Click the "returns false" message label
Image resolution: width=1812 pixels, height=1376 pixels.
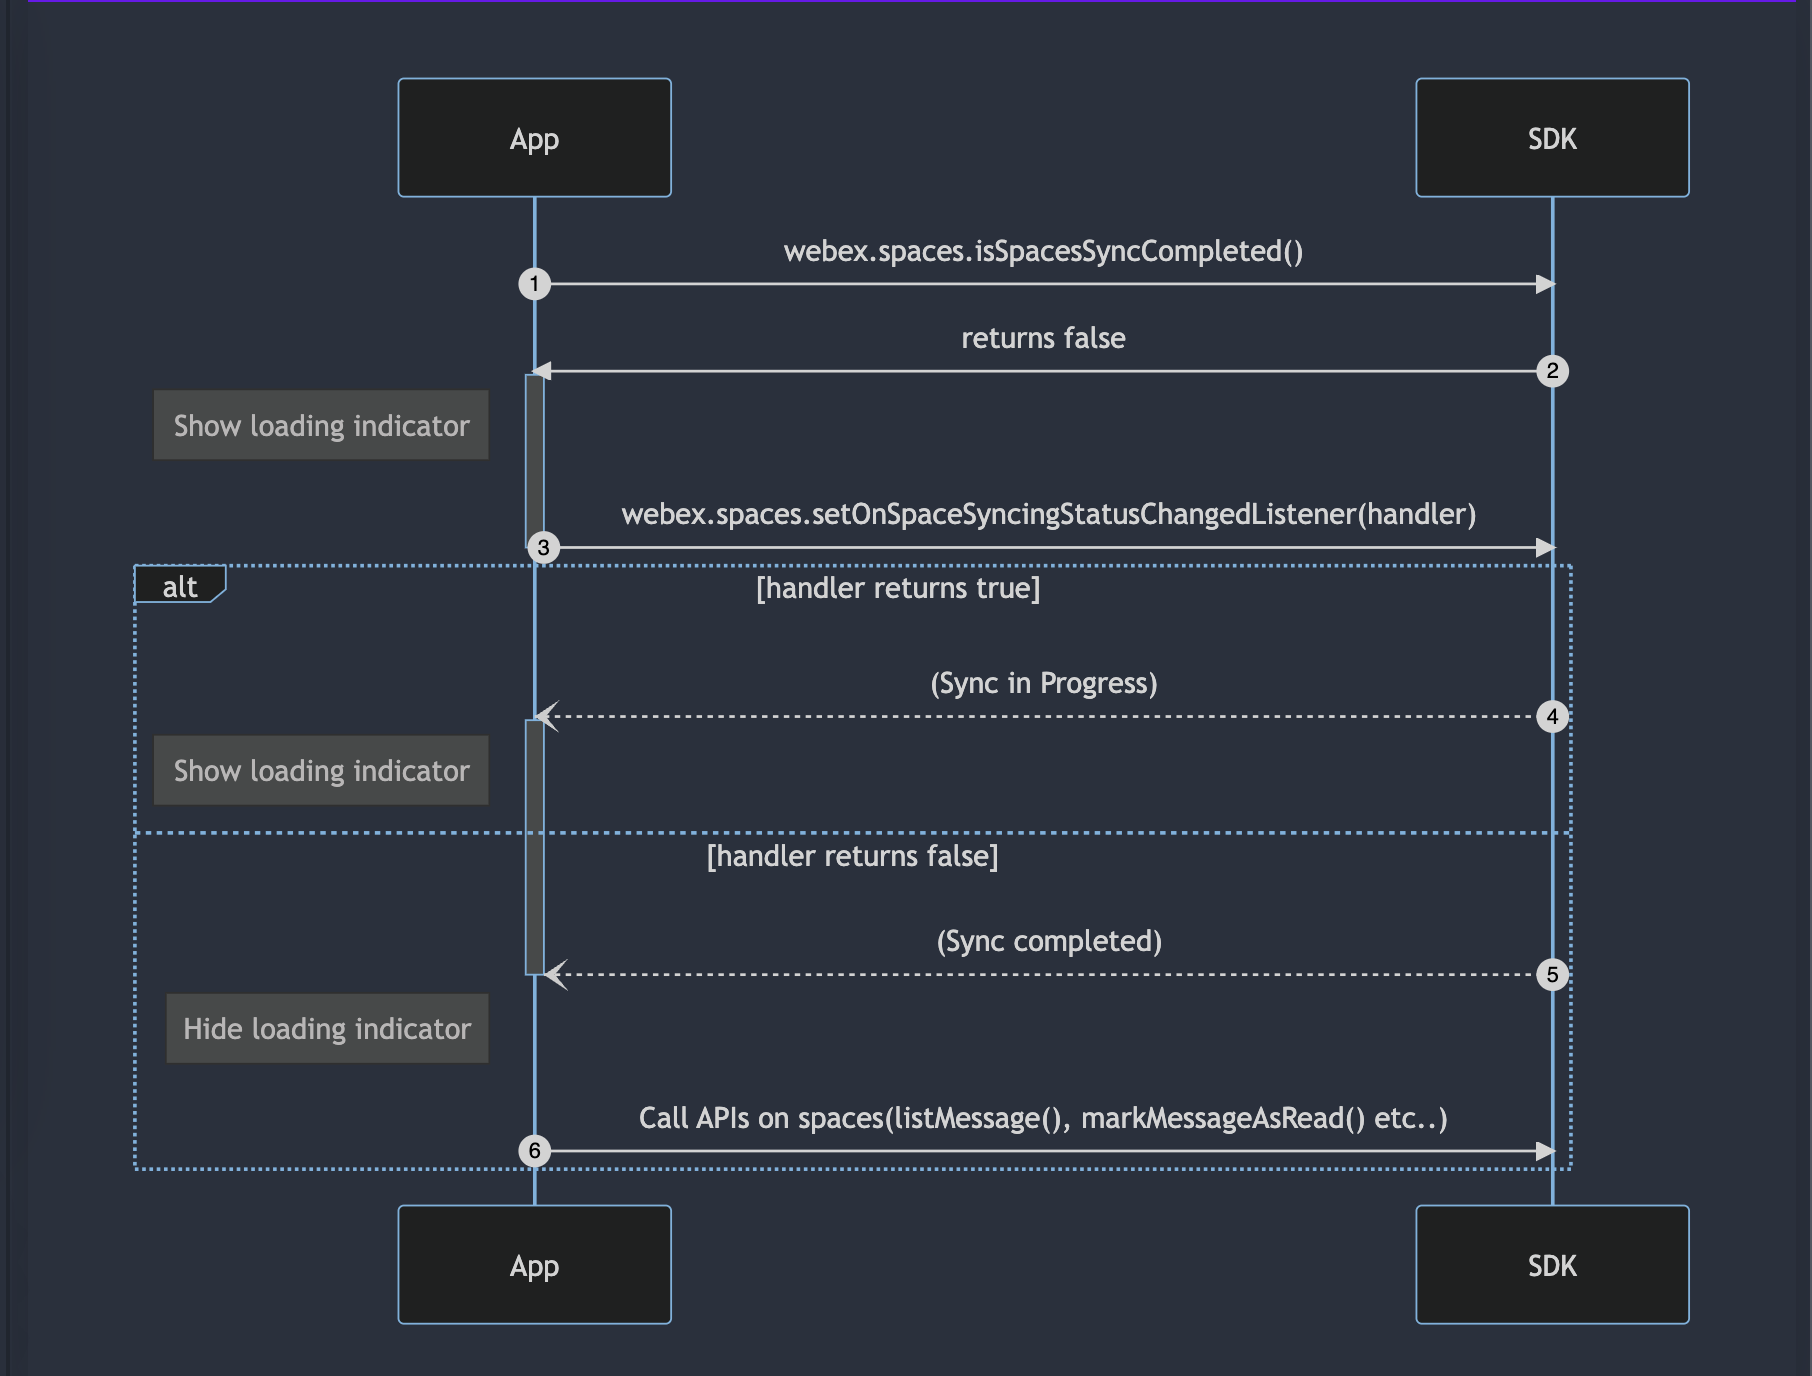pyautogui.click(x=1043, y=338)
